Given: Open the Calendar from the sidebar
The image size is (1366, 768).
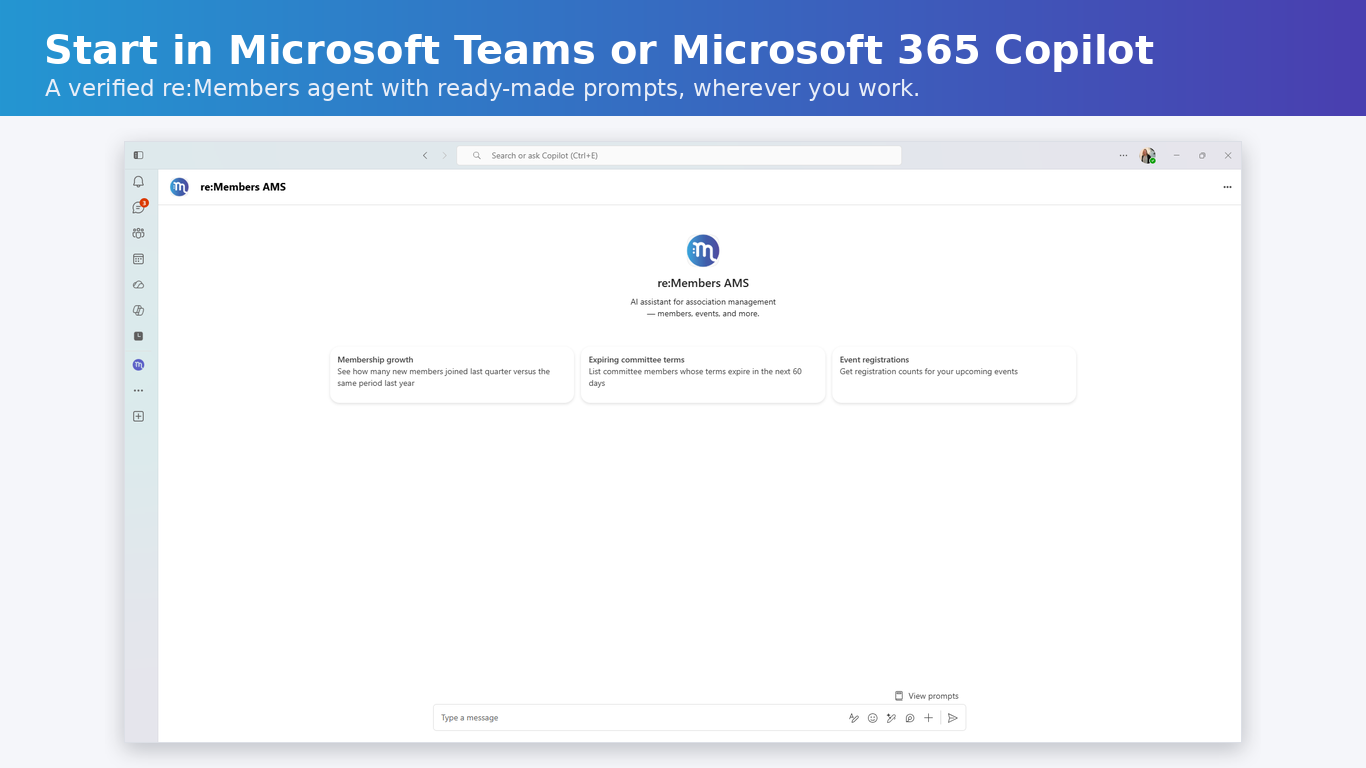Looking at the screenshot, I should pos(138,259).
